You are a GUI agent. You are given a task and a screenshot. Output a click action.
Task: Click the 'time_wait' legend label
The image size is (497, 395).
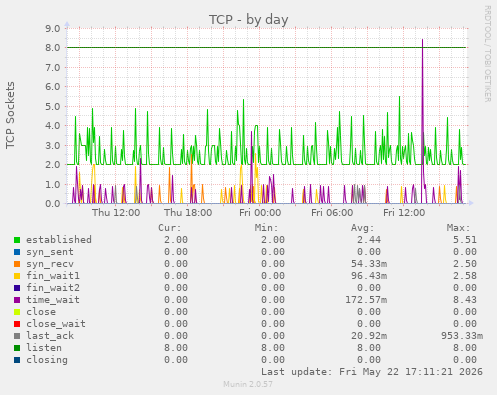[53, 300]
